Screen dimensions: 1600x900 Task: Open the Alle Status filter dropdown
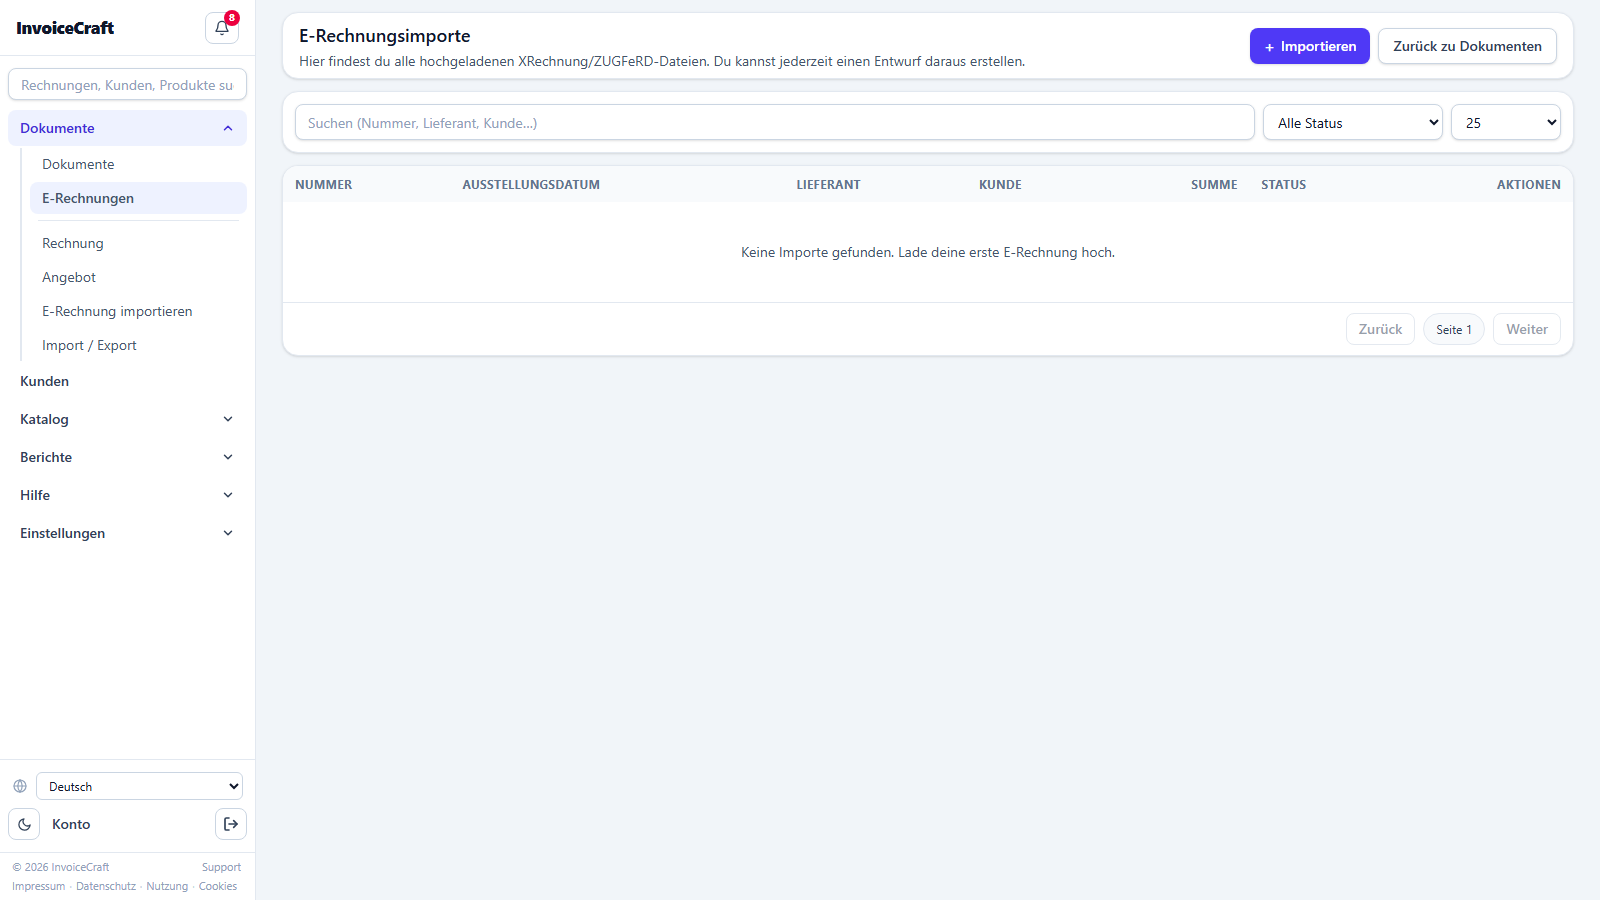point(1352,122)
